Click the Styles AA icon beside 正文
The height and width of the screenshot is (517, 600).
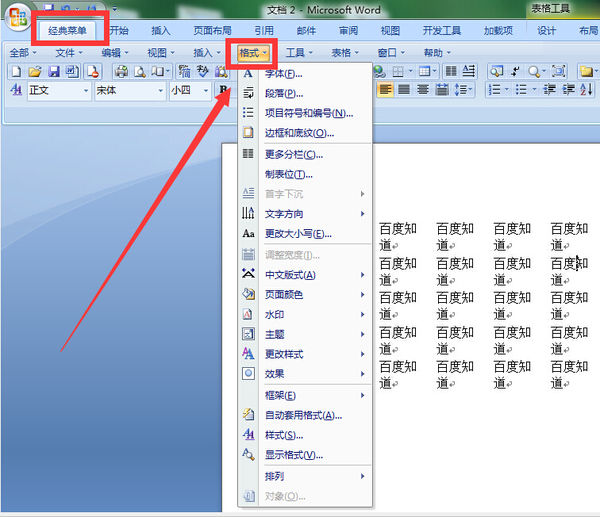coord(16,90)
